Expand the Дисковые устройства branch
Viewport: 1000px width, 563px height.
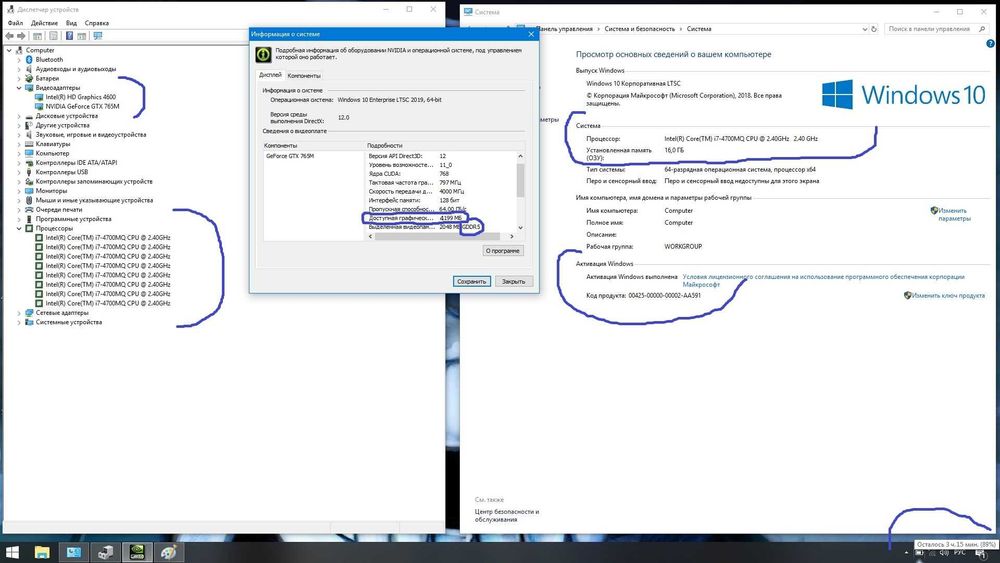(19, 116)
